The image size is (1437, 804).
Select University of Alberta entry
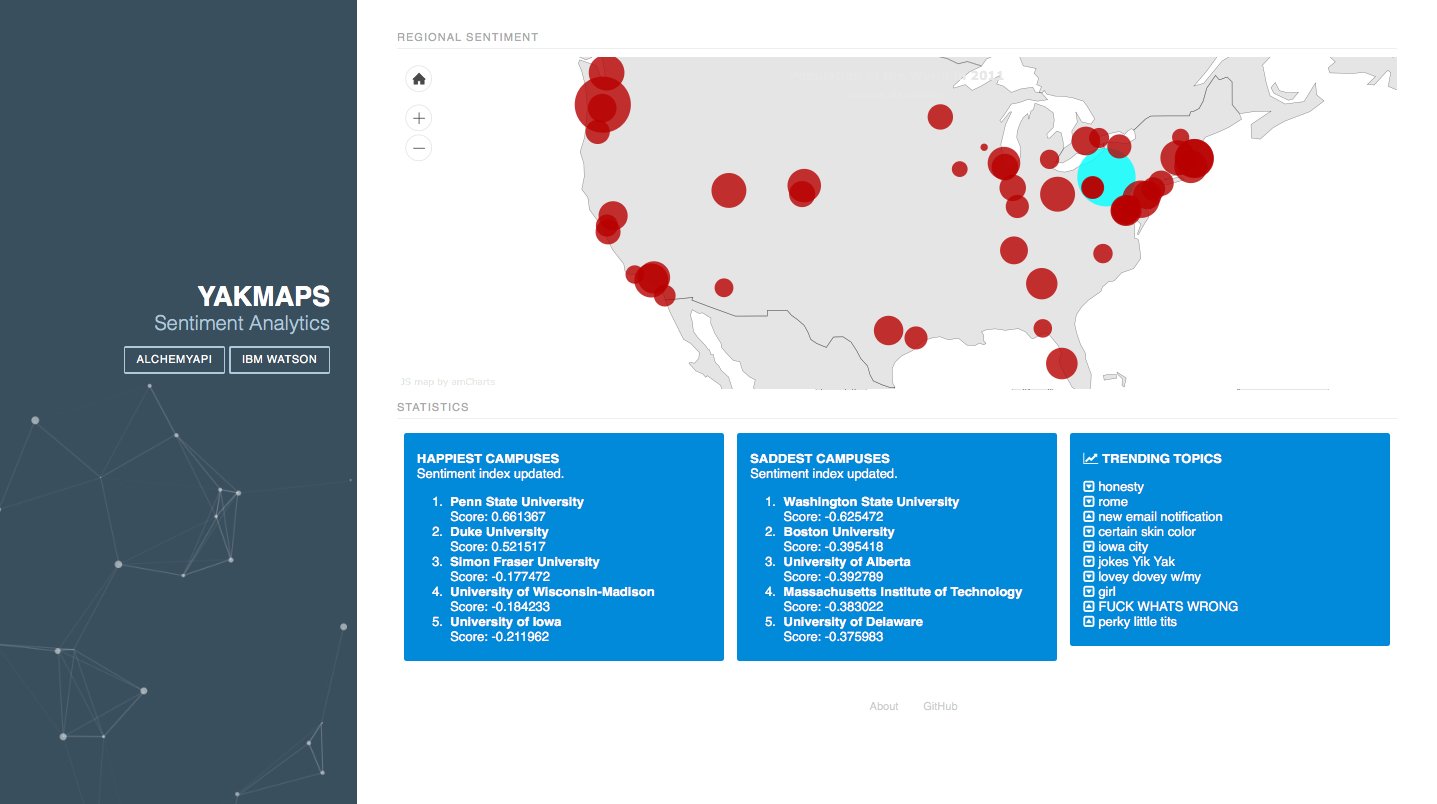coord(847,562)
